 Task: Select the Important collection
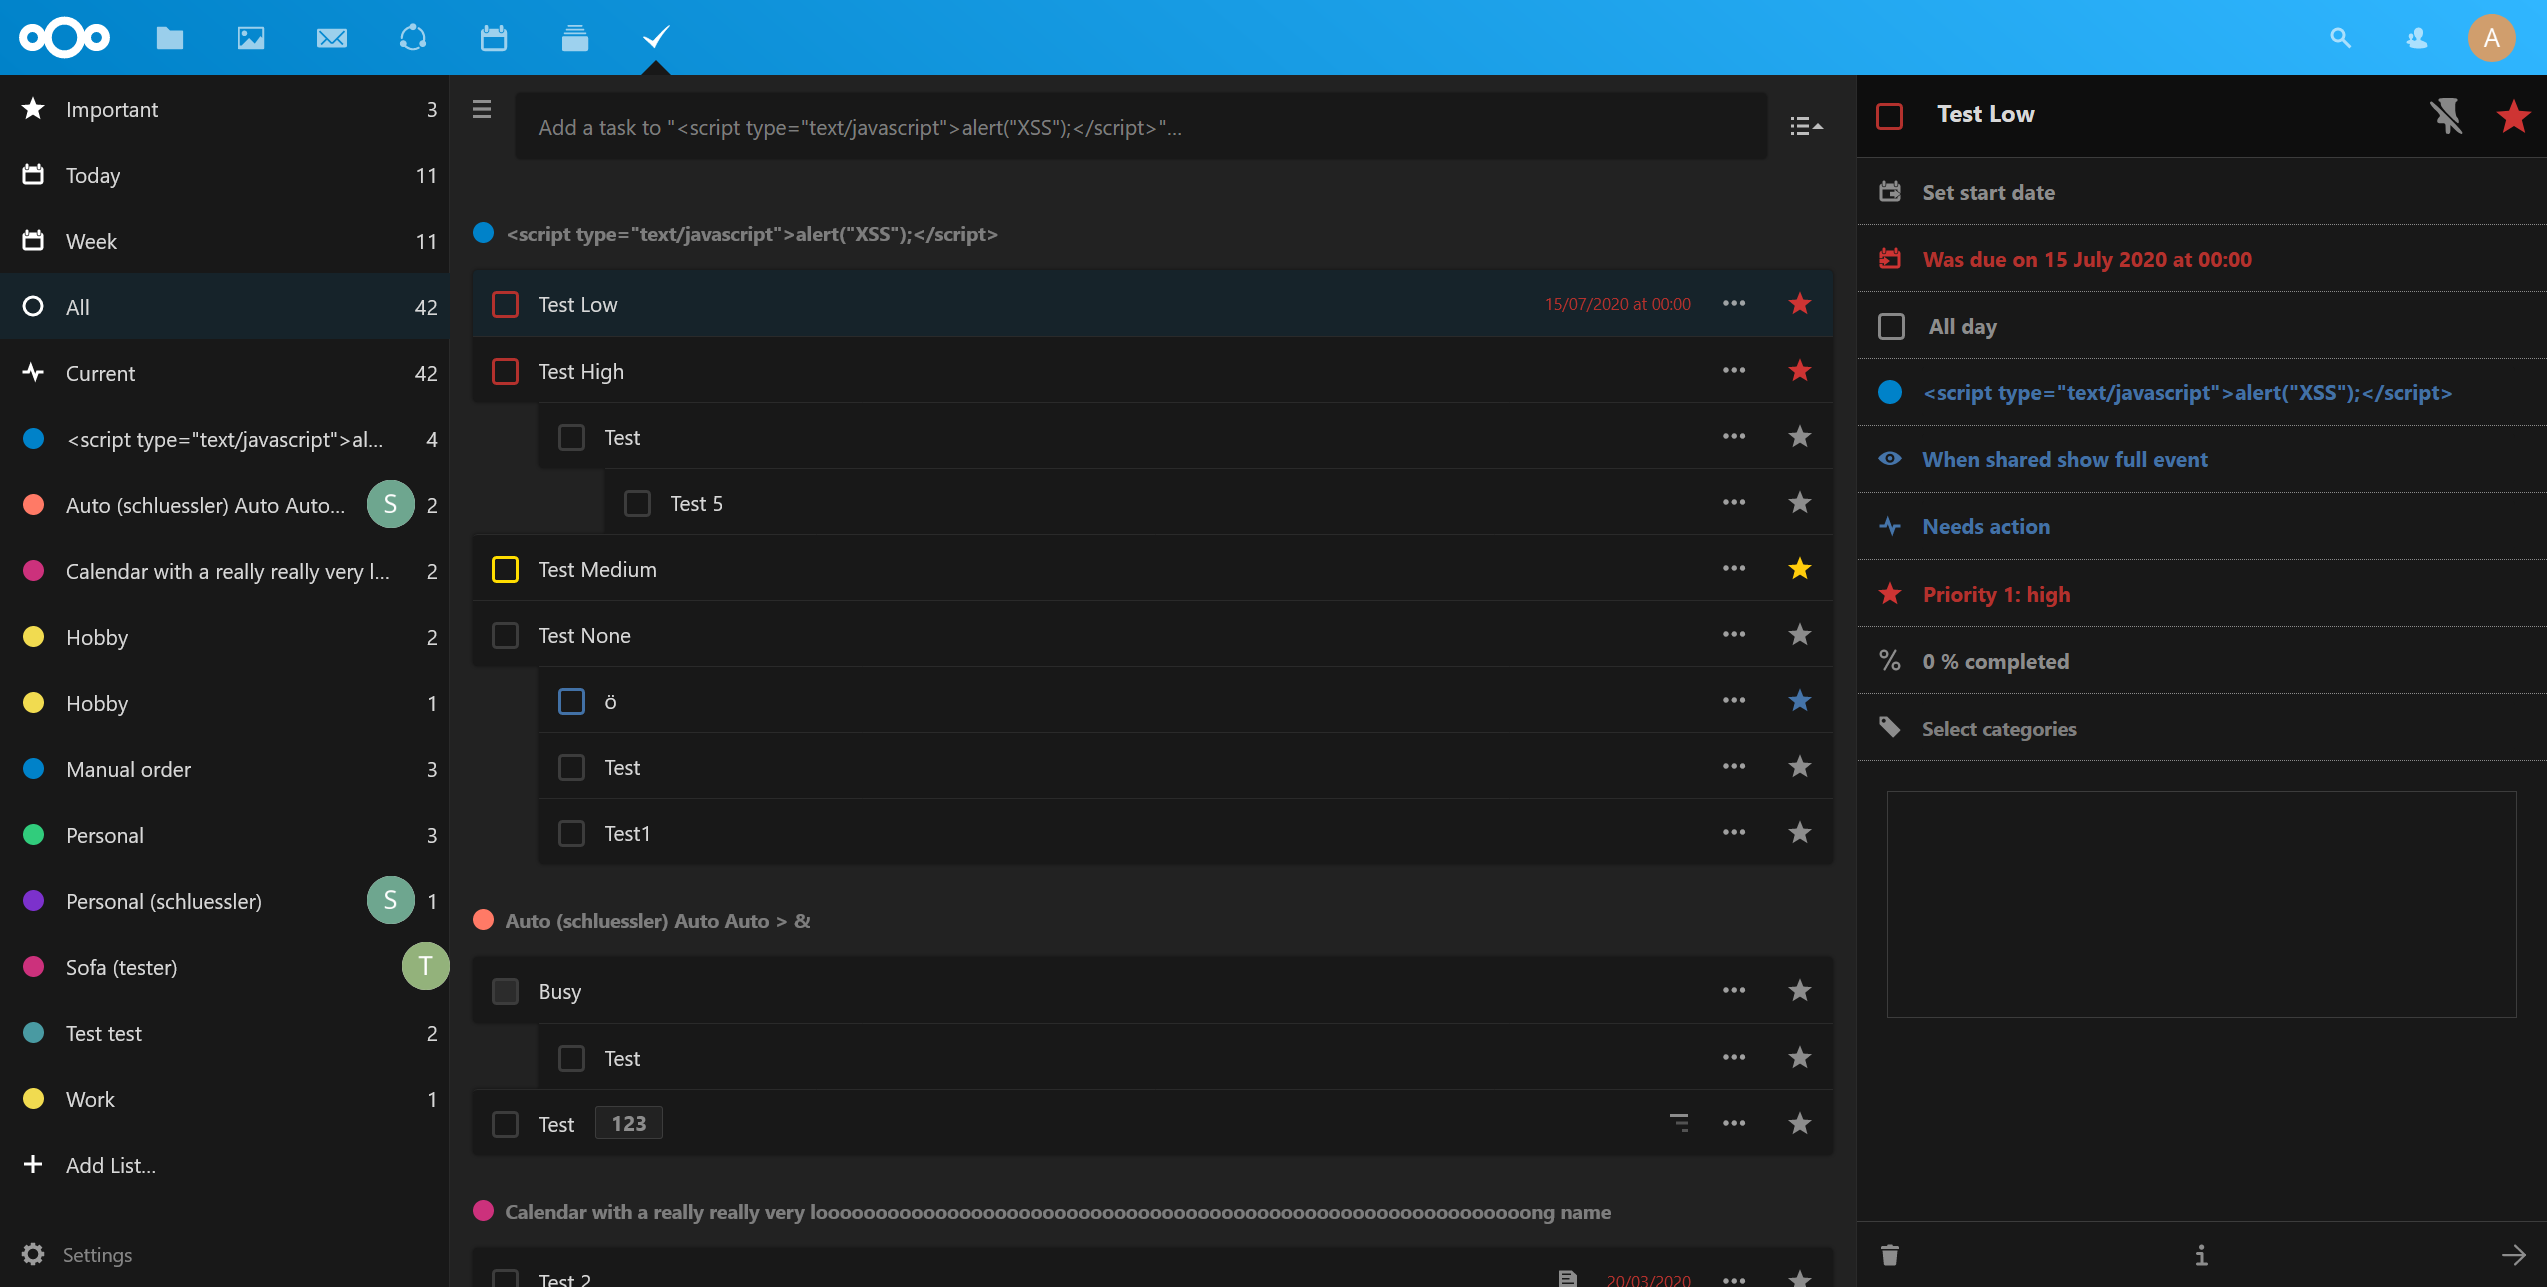[112, 110]
